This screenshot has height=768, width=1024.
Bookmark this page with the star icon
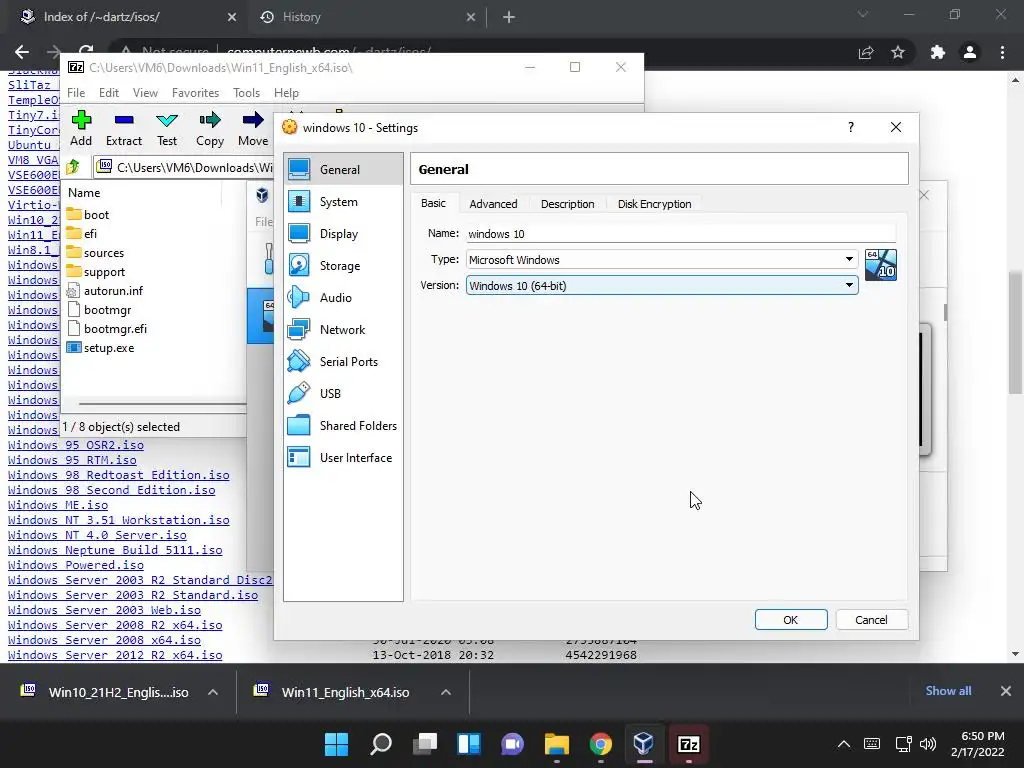click(898, 52)
